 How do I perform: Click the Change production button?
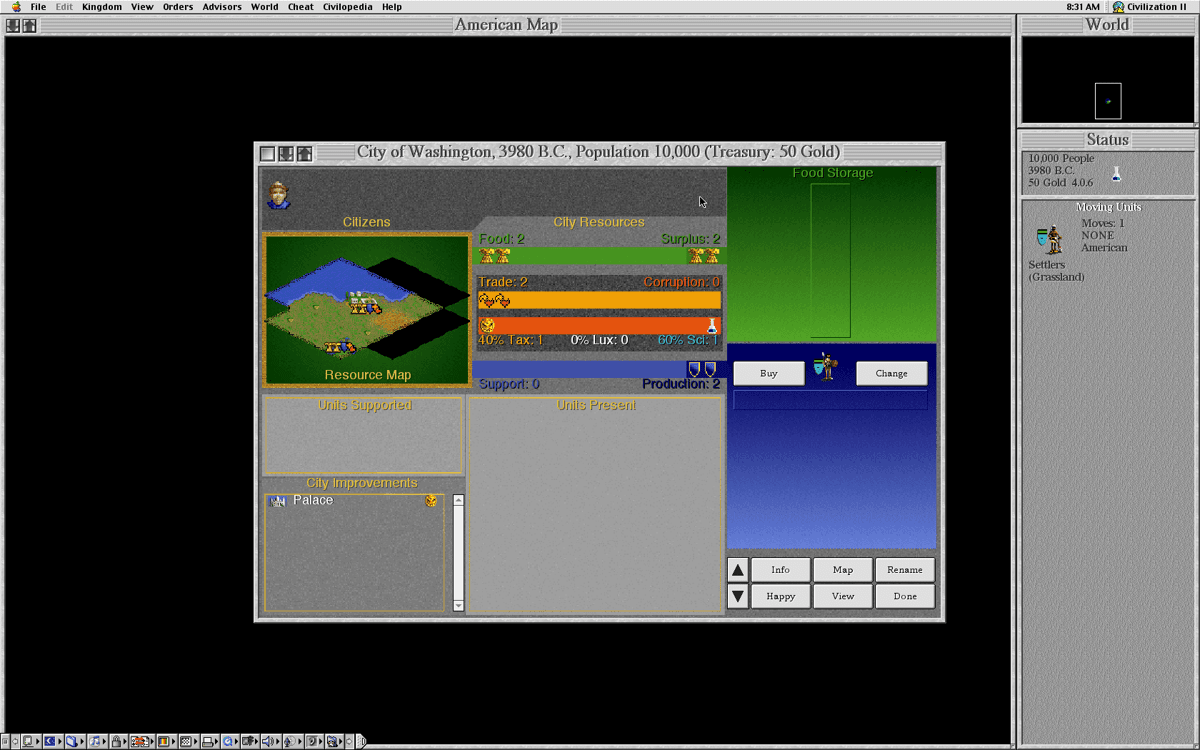(891, 373)
